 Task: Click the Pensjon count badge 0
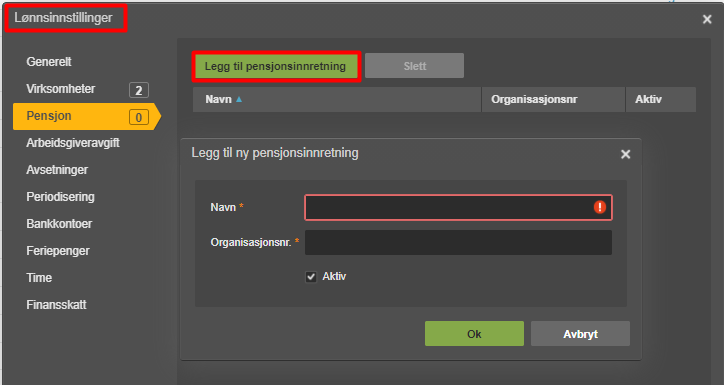(139, 117)
